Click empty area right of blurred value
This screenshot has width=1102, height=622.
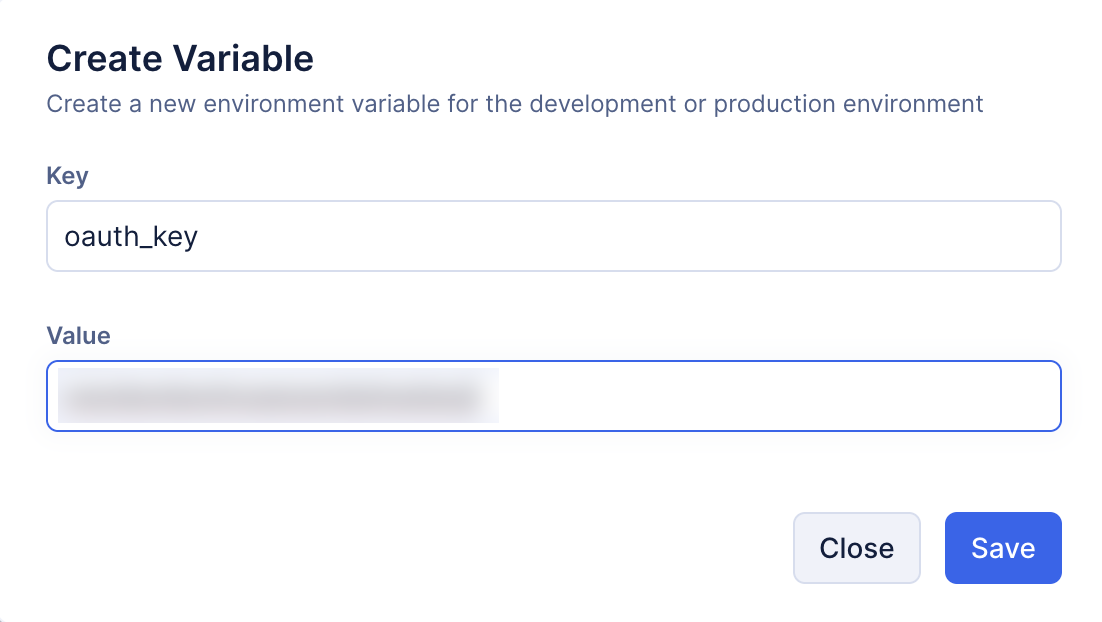click(x=780, y=396)
